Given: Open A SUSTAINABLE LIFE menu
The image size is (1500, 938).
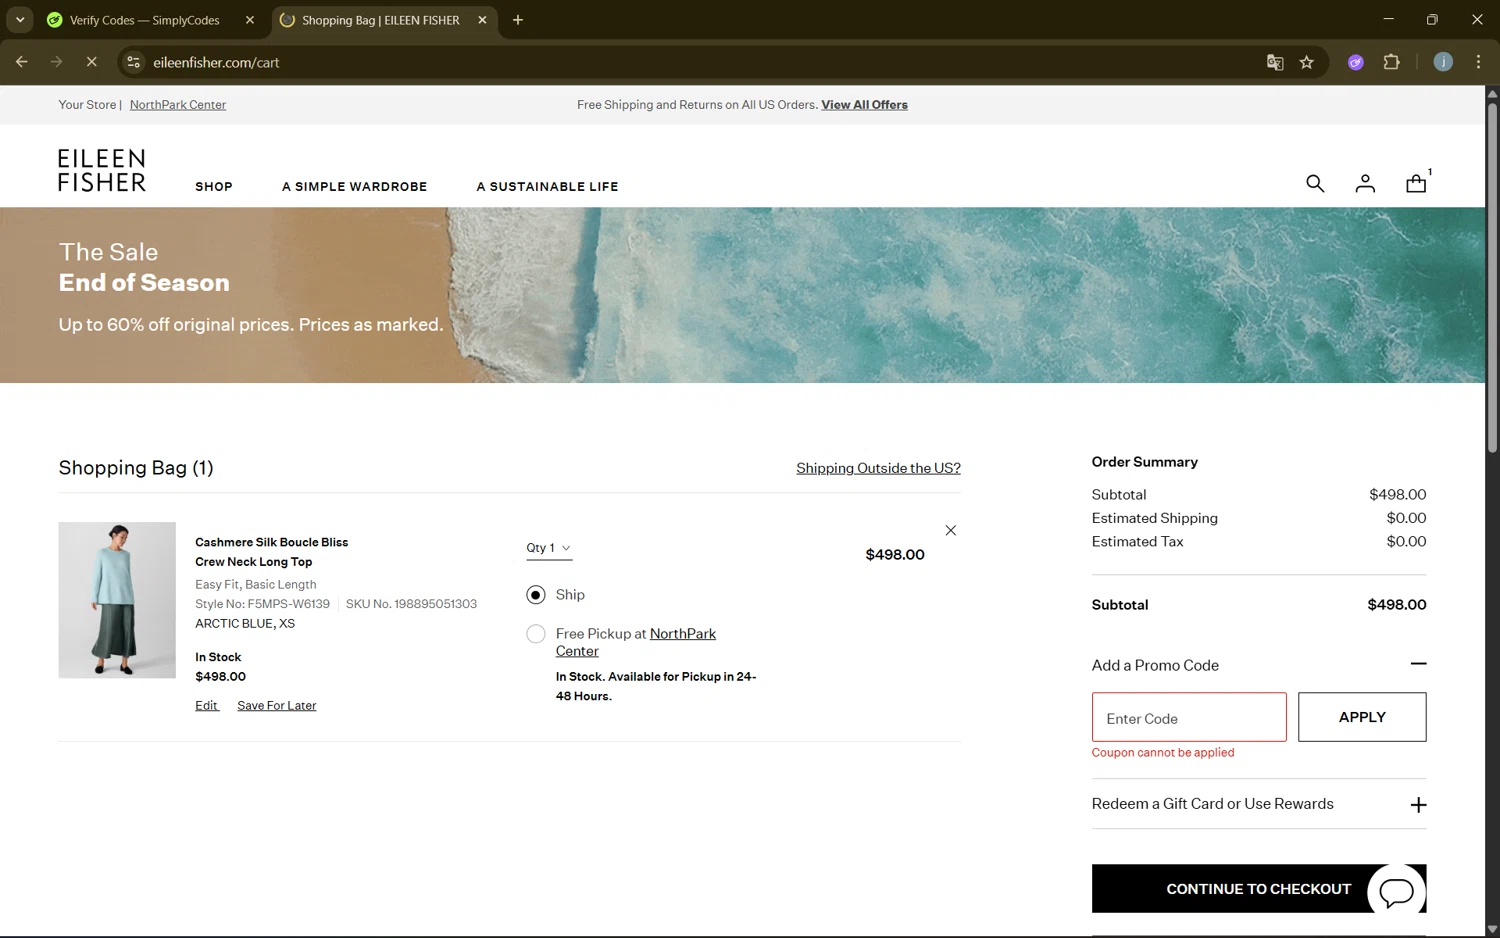Looking at the screenshot, I should pyautogui.click(x=547, y=187).
